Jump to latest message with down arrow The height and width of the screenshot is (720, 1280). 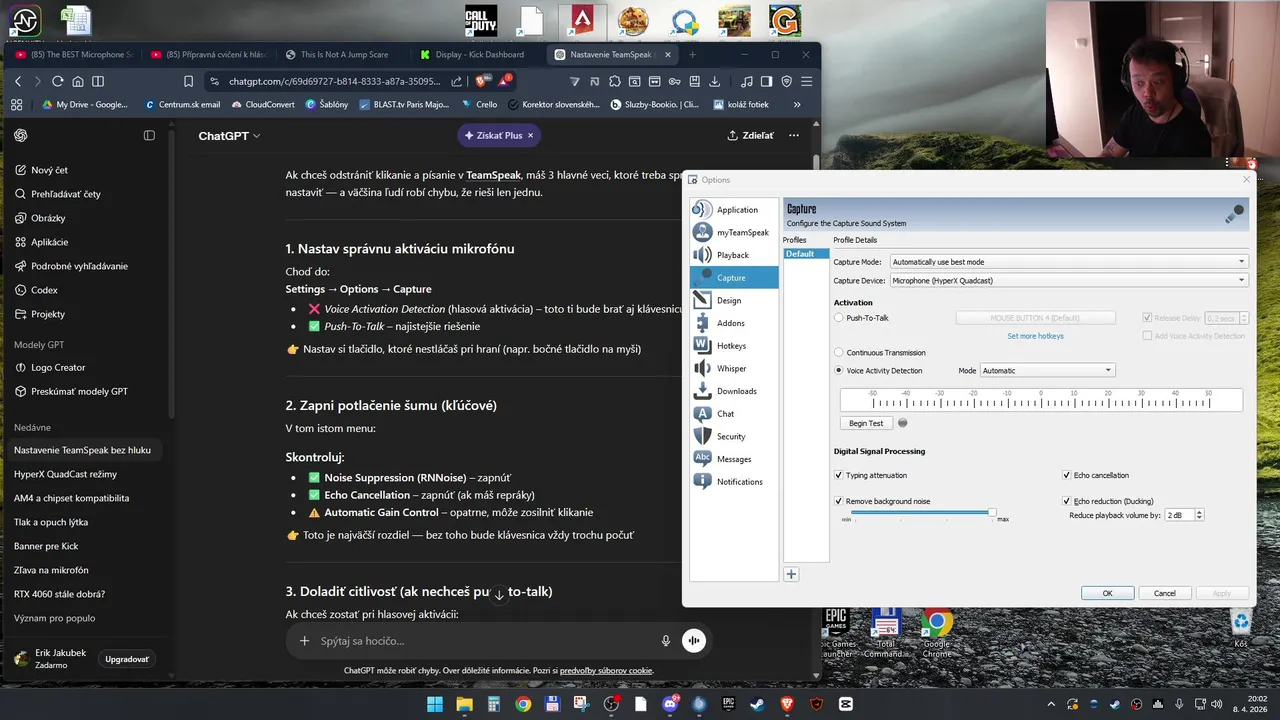coord(499,595)
